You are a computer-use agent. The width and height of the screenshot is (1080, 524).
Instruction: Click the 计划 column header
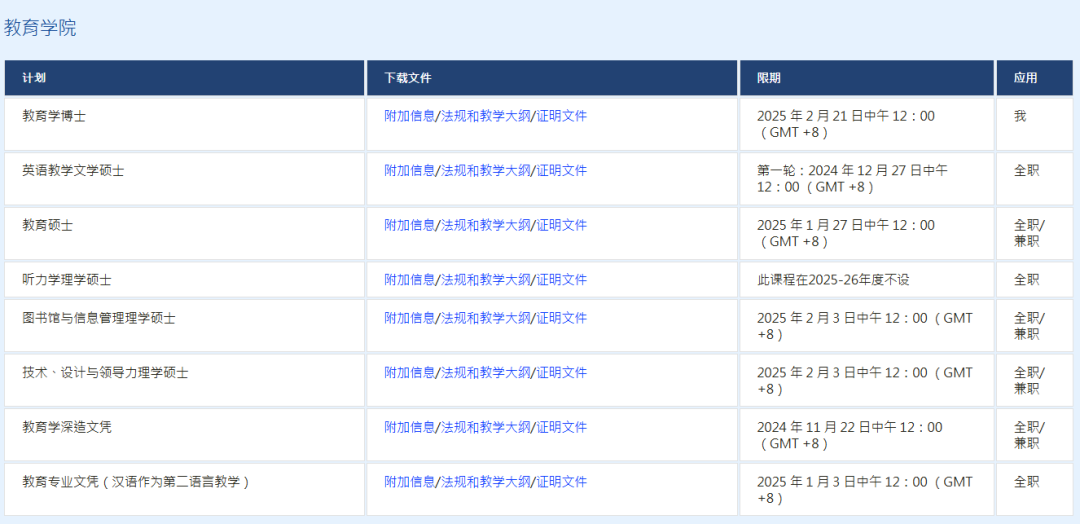coord(34,78)
